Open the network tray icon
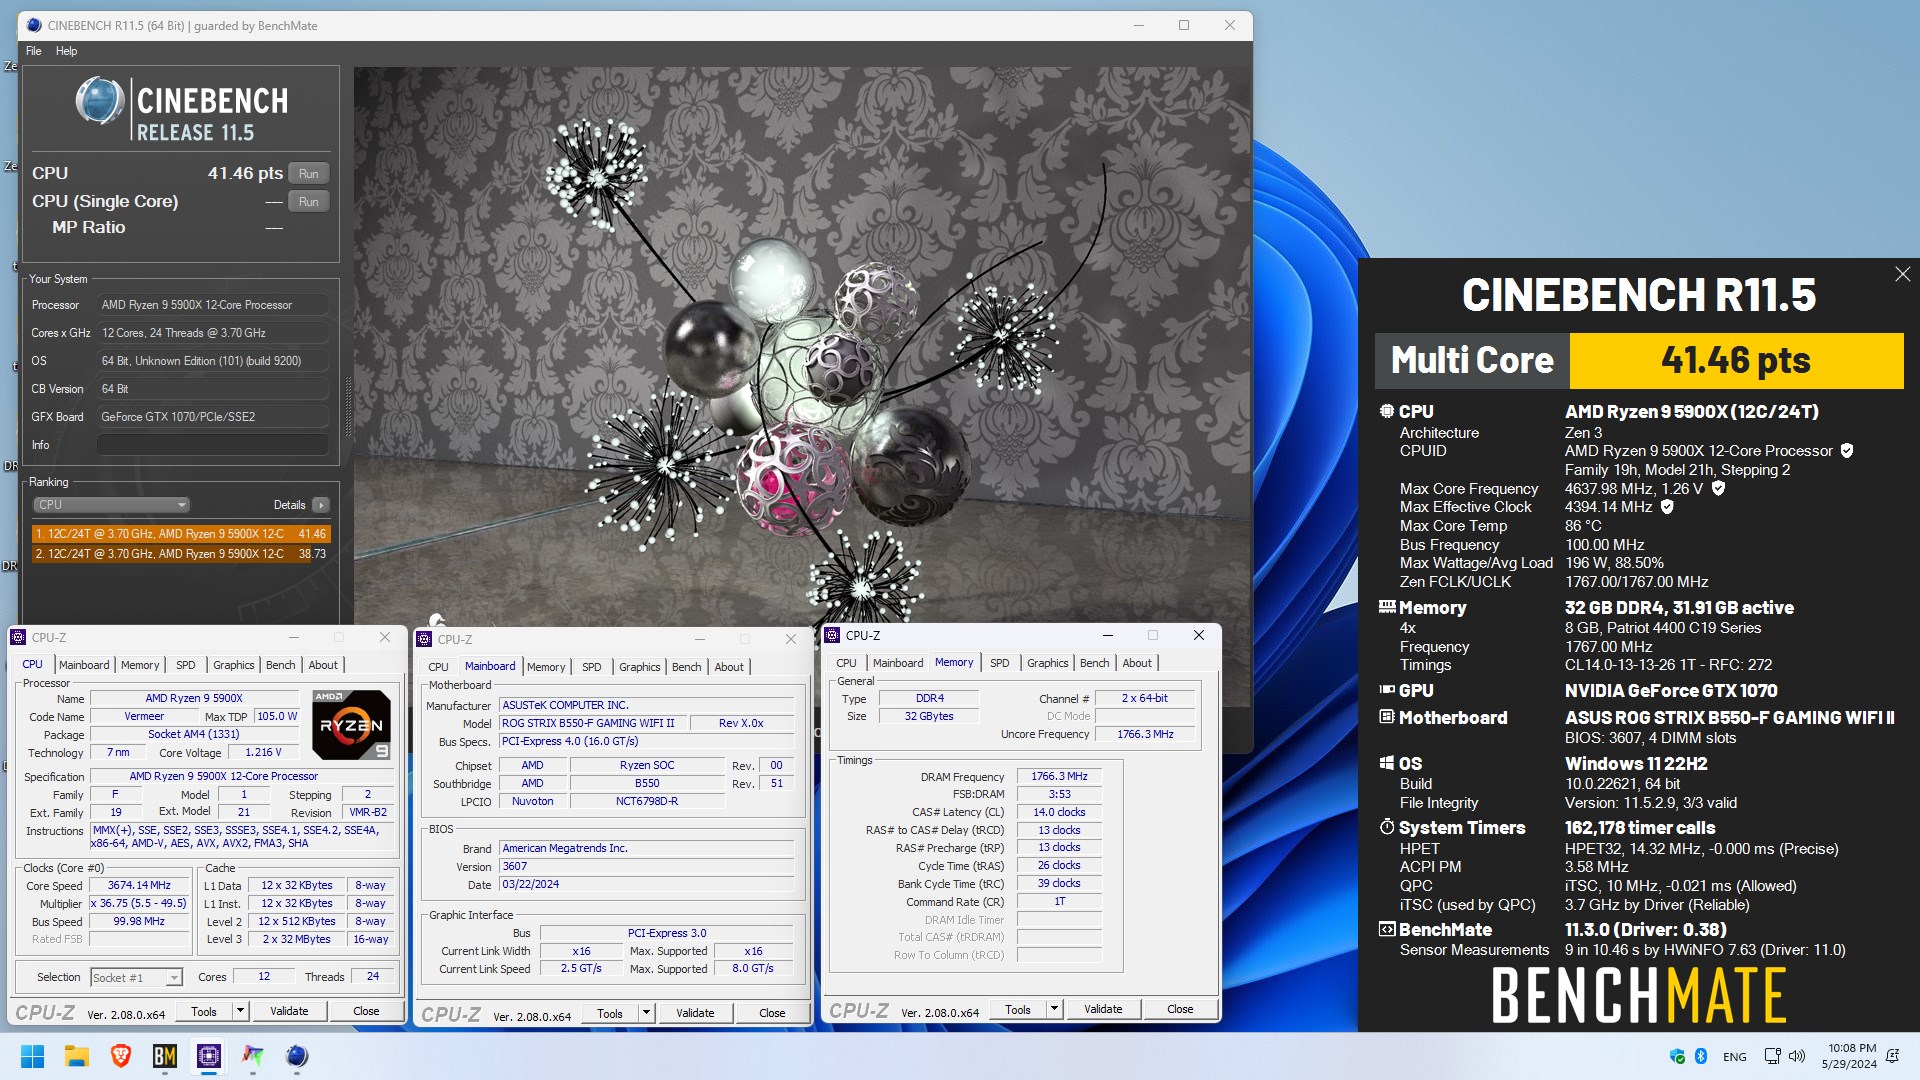Image resolution: width=1920 pixels, height=1080 pixels. point(1772,1056)
